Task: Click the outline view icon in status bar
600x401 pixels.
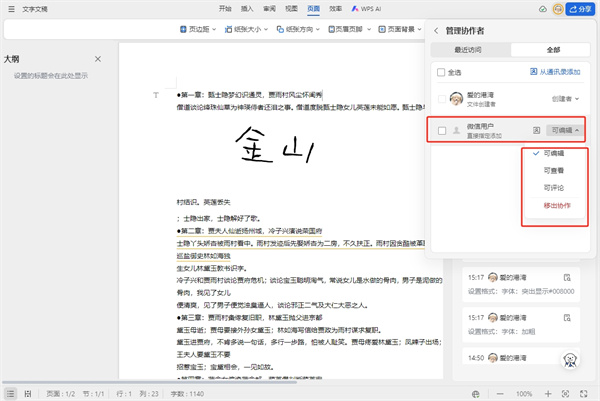Action: coord(10,394)
